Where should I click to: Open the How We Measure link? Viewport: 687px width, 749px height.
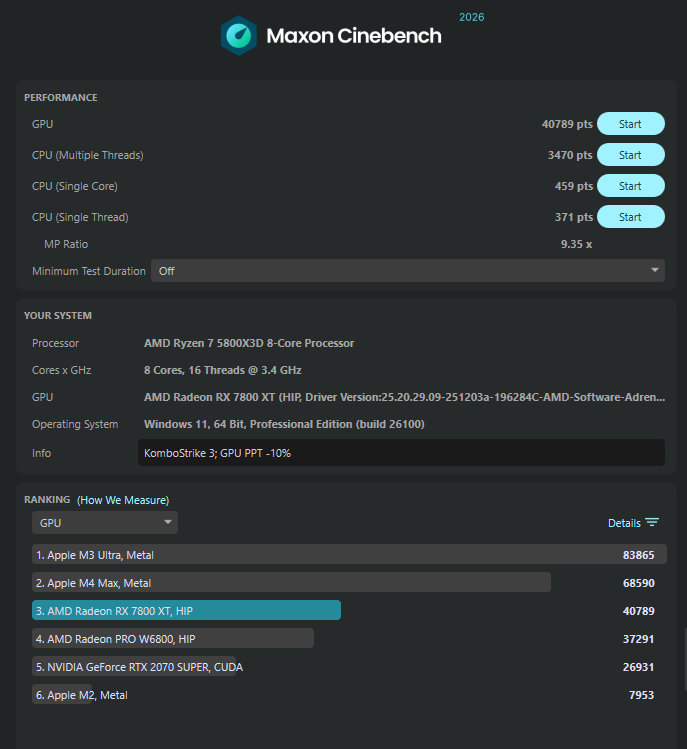click(123, 500)
